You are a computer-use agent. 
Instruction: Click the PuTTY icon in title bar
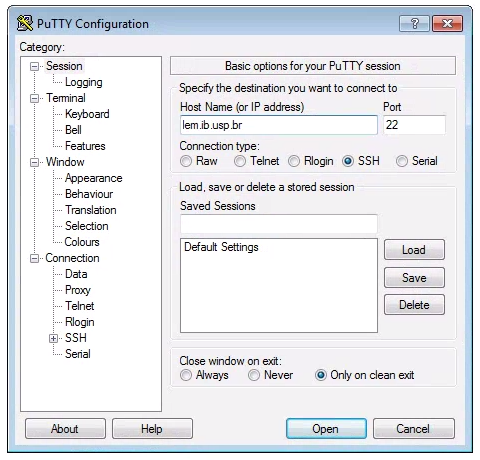24,23
